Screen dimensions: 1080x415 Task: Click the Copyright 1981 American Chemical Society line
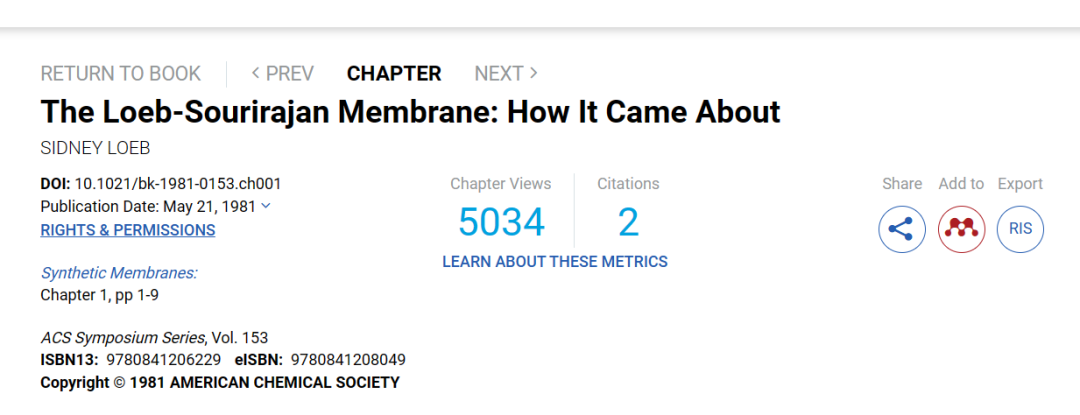[x=219, y=383]
